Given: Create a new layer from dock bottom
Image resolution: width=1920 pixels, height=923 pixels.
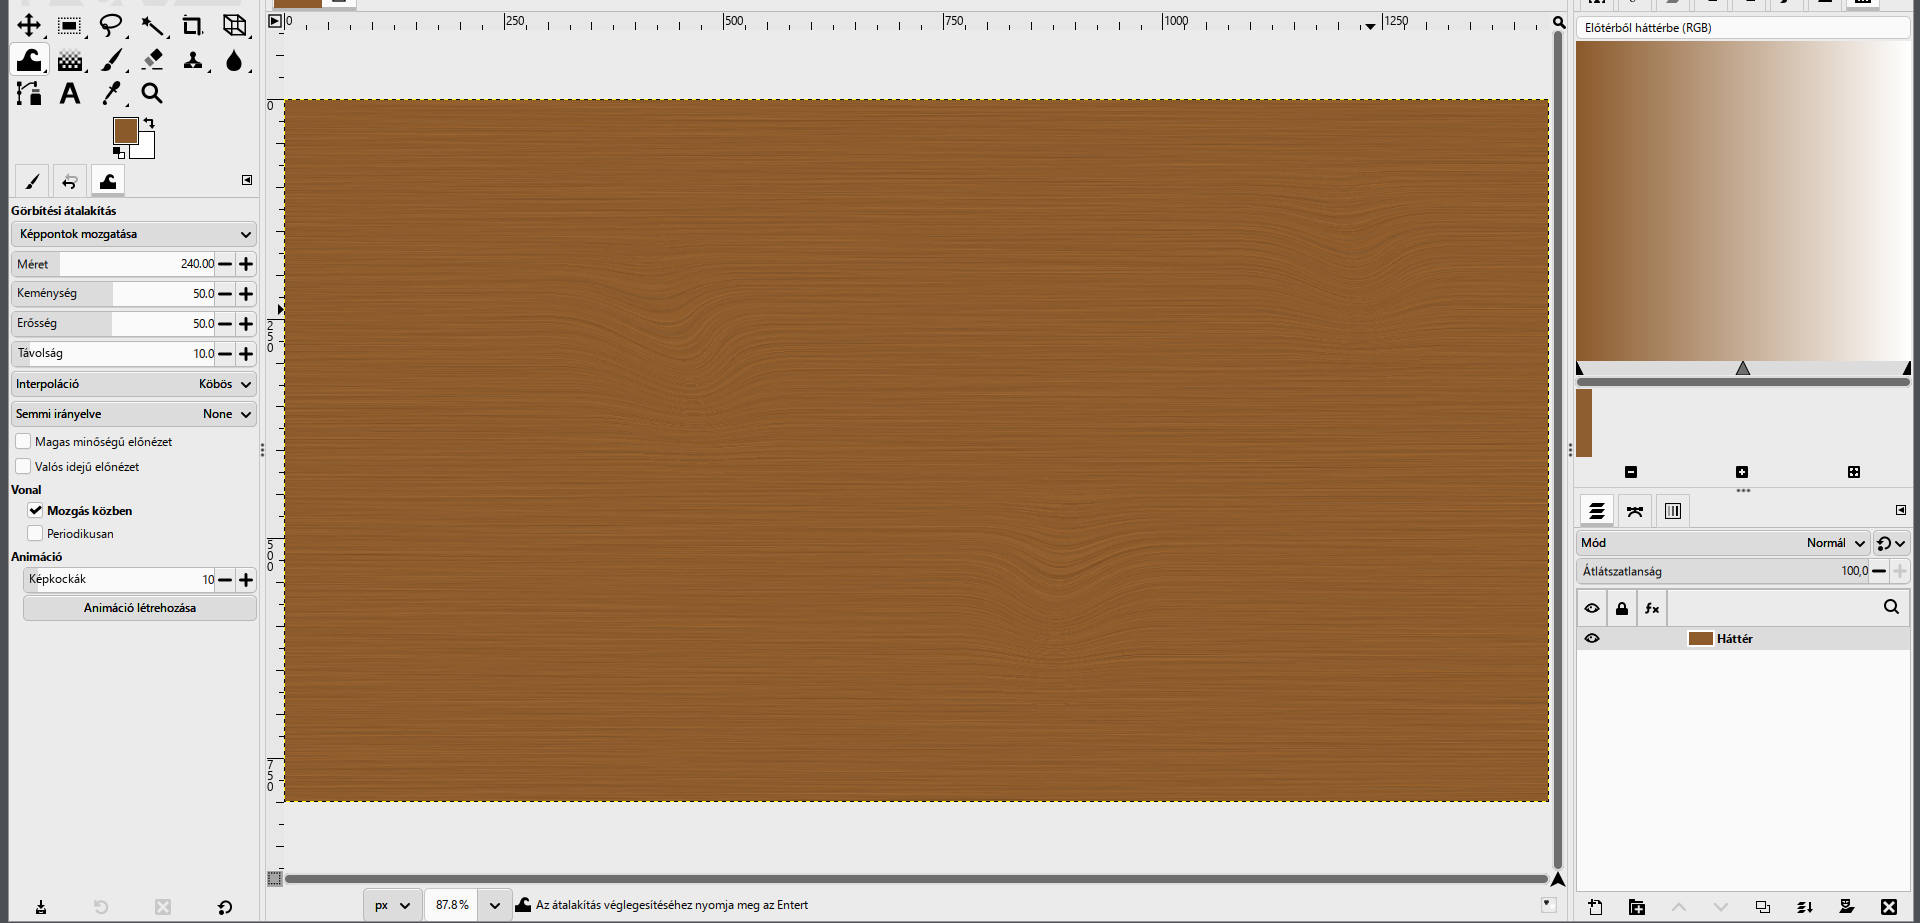Looking at the screenshot, I should tap(1595, 907).
